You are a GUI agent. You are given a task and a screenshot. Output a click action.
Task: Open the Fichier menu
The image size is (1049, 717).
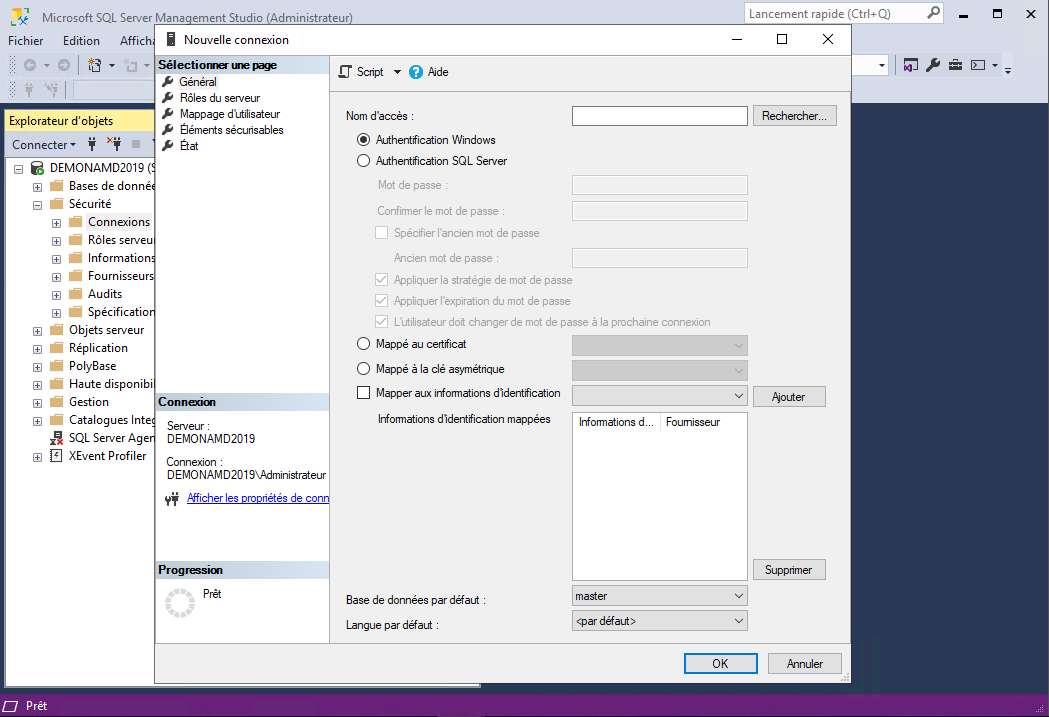[25, 41]
